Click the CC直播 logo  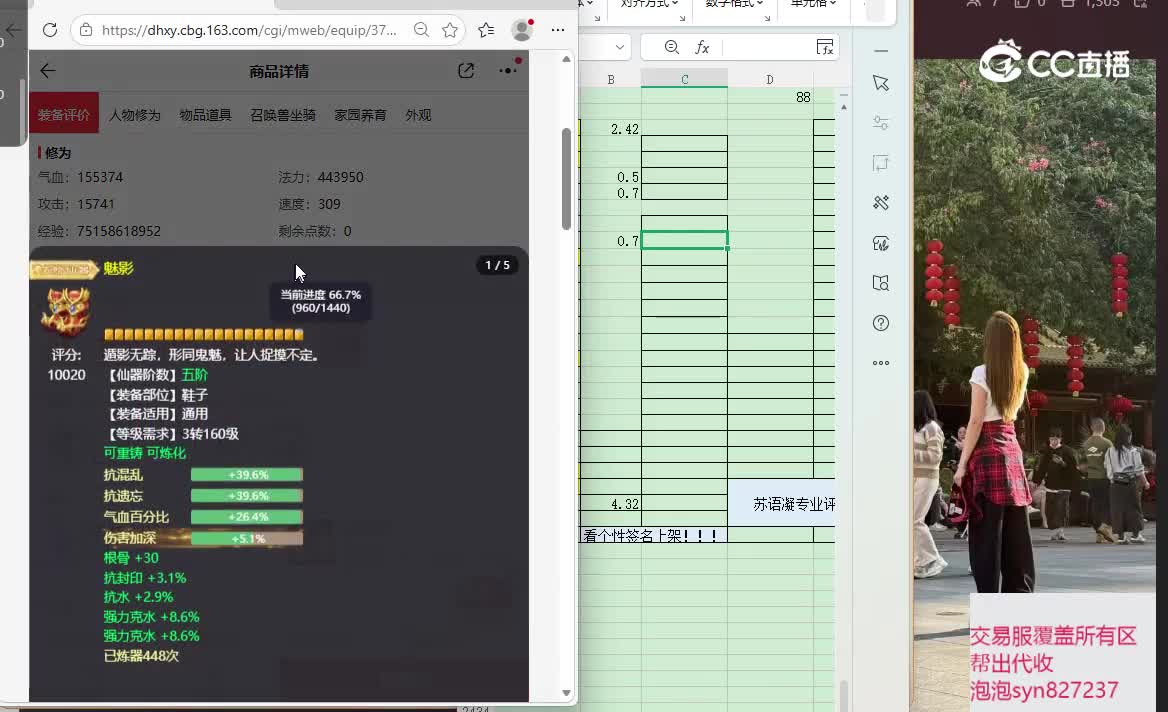[x=1055, y=61]
